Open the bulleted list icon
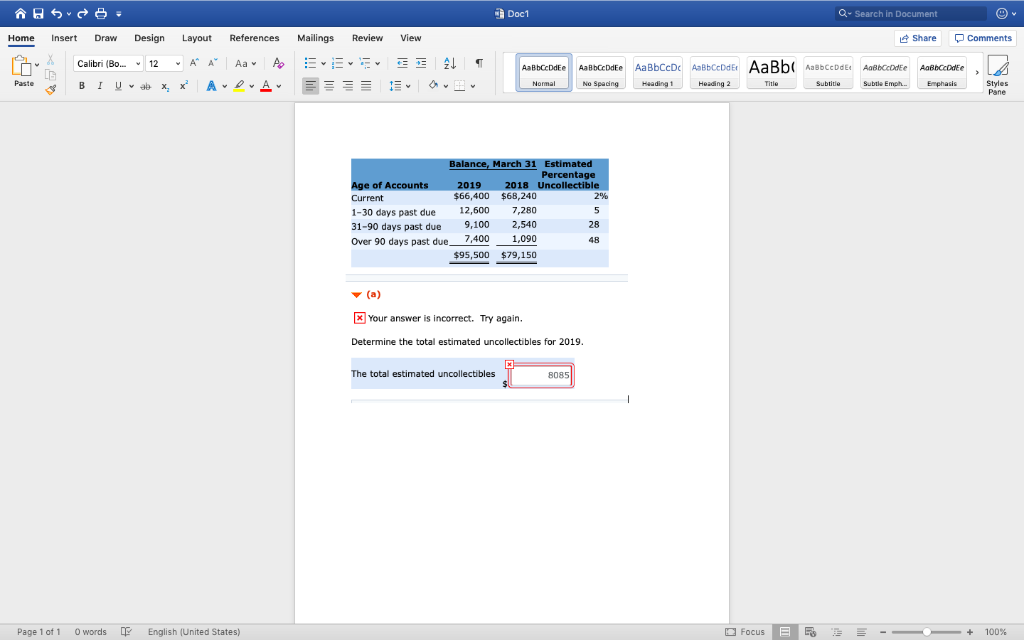Screen dimensions: 1024x640 309,62
